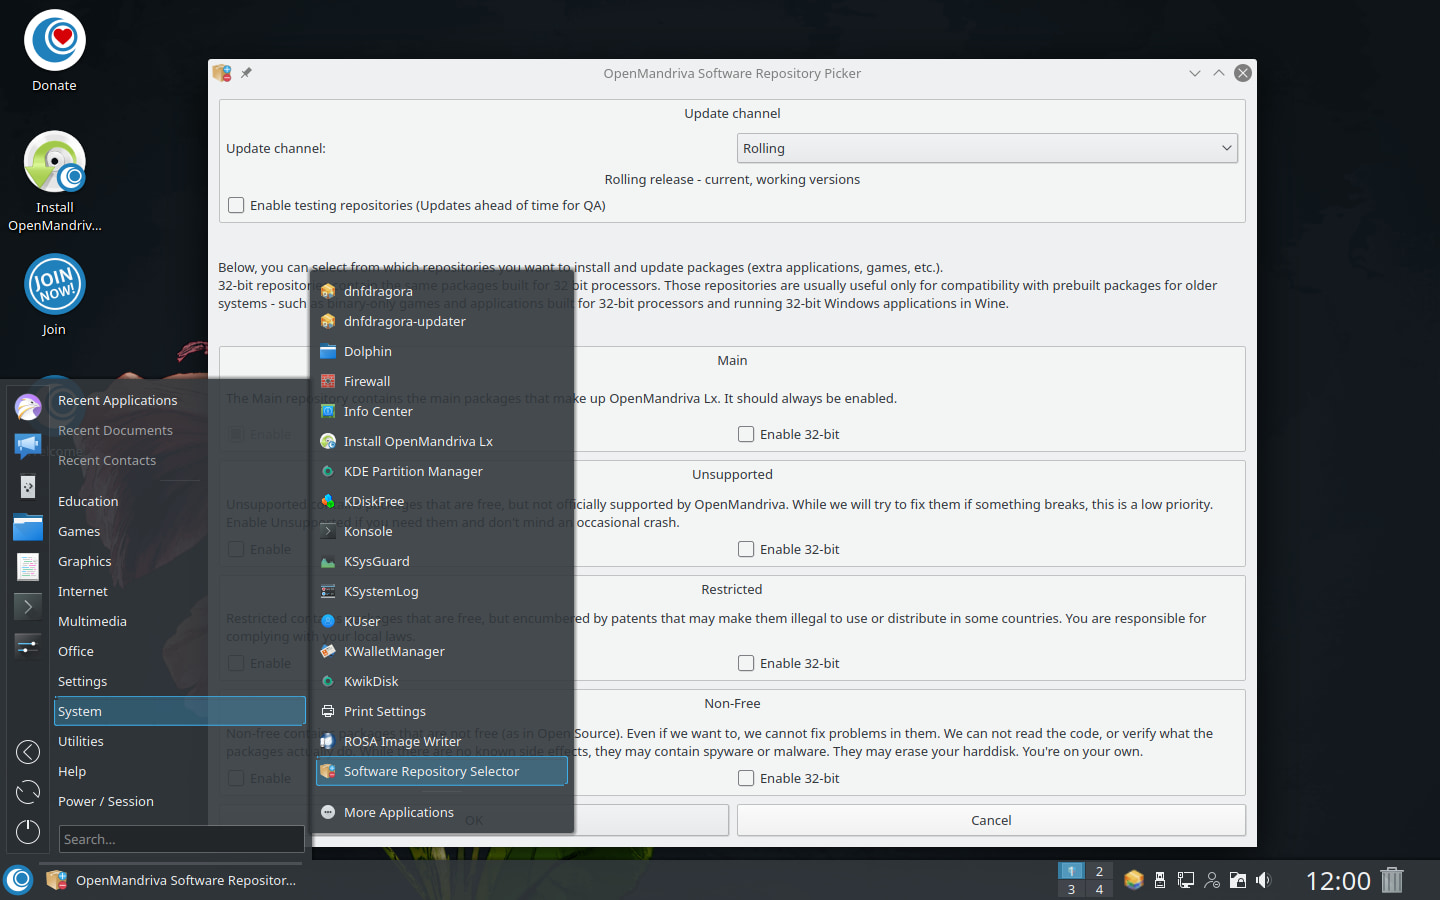Open Info Center from System submenu
The height and width of the screenshot is (900, 1440).
pos(442,411)
